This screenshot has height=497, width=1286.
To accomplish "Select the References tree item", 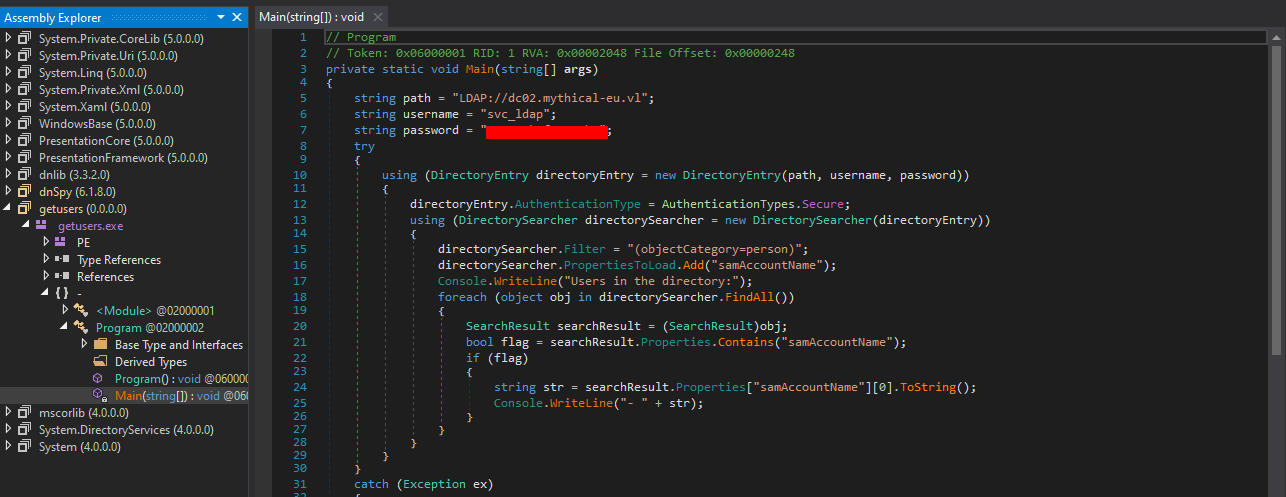I will point(105,276).
